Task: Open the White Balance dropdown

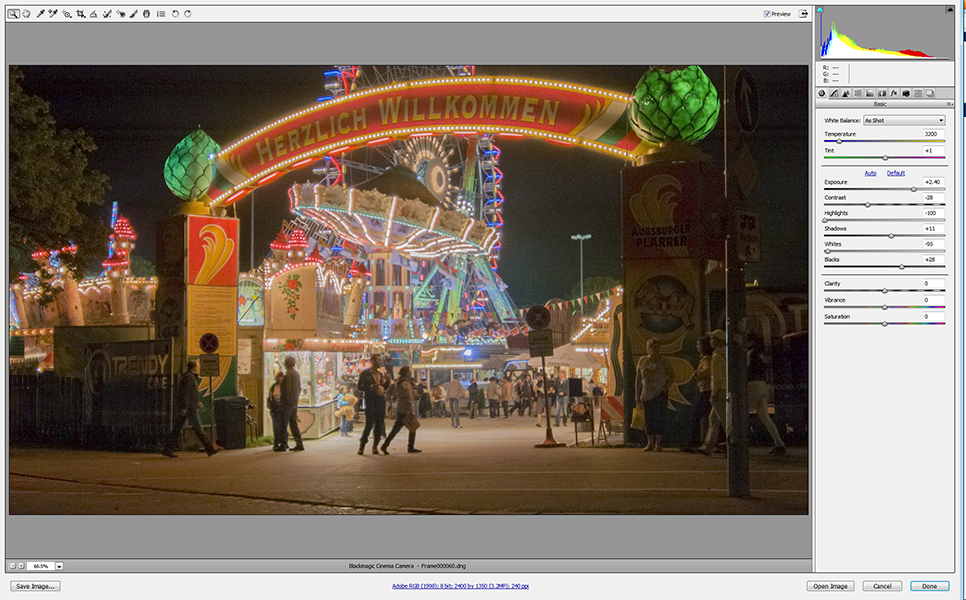Action: click(904, 120)
